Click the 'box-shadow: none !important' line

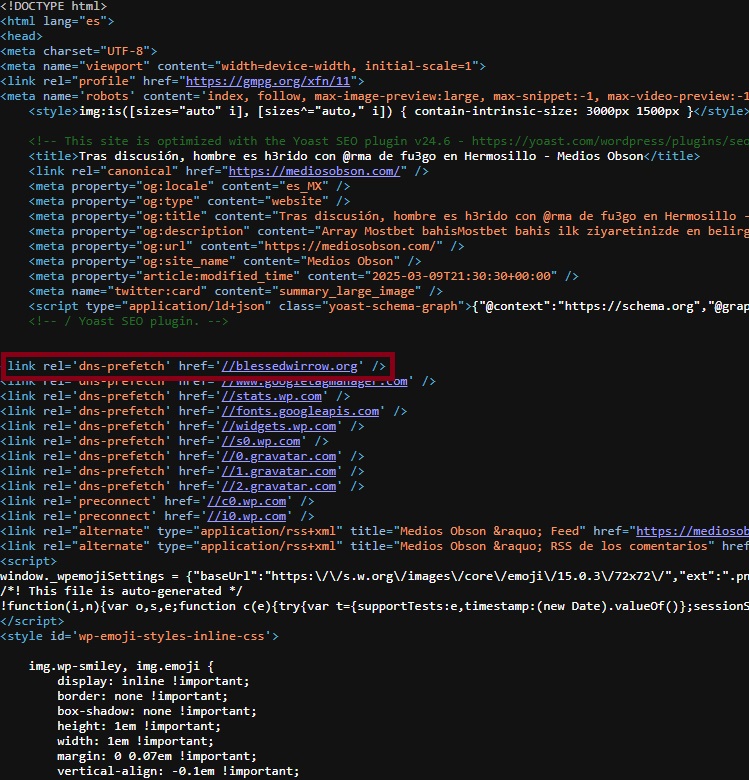[x=157, y=711]
